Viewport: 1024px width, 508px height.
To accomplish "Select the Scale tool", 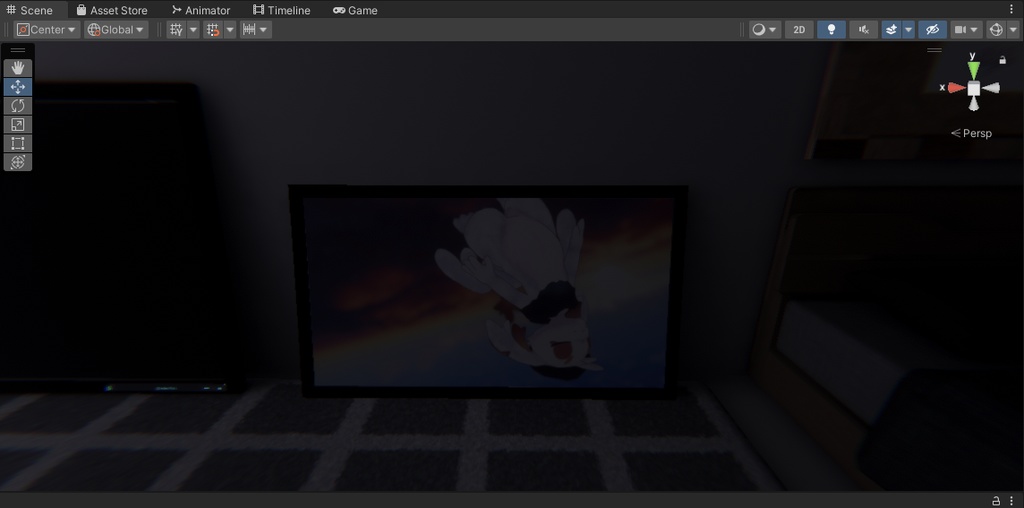I will [x=18, y=125].
